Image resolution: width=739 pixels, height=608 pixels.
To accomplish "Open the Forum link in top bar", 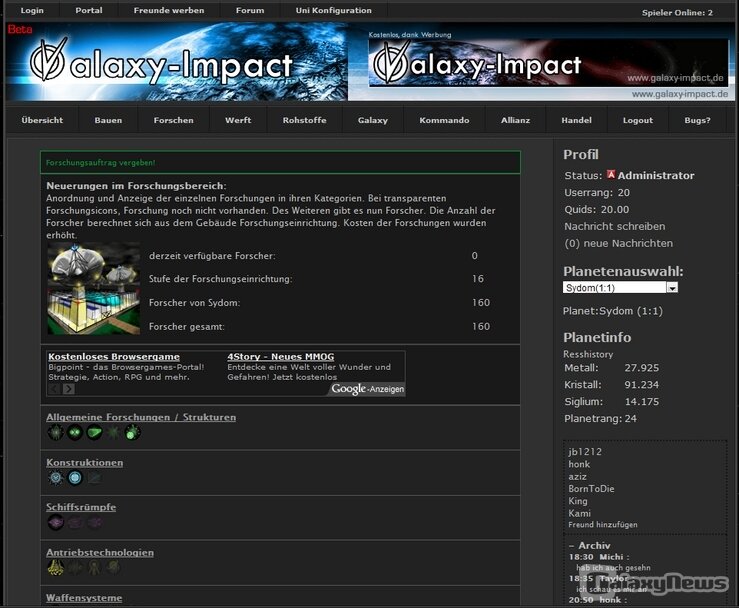I will (250, 10).
